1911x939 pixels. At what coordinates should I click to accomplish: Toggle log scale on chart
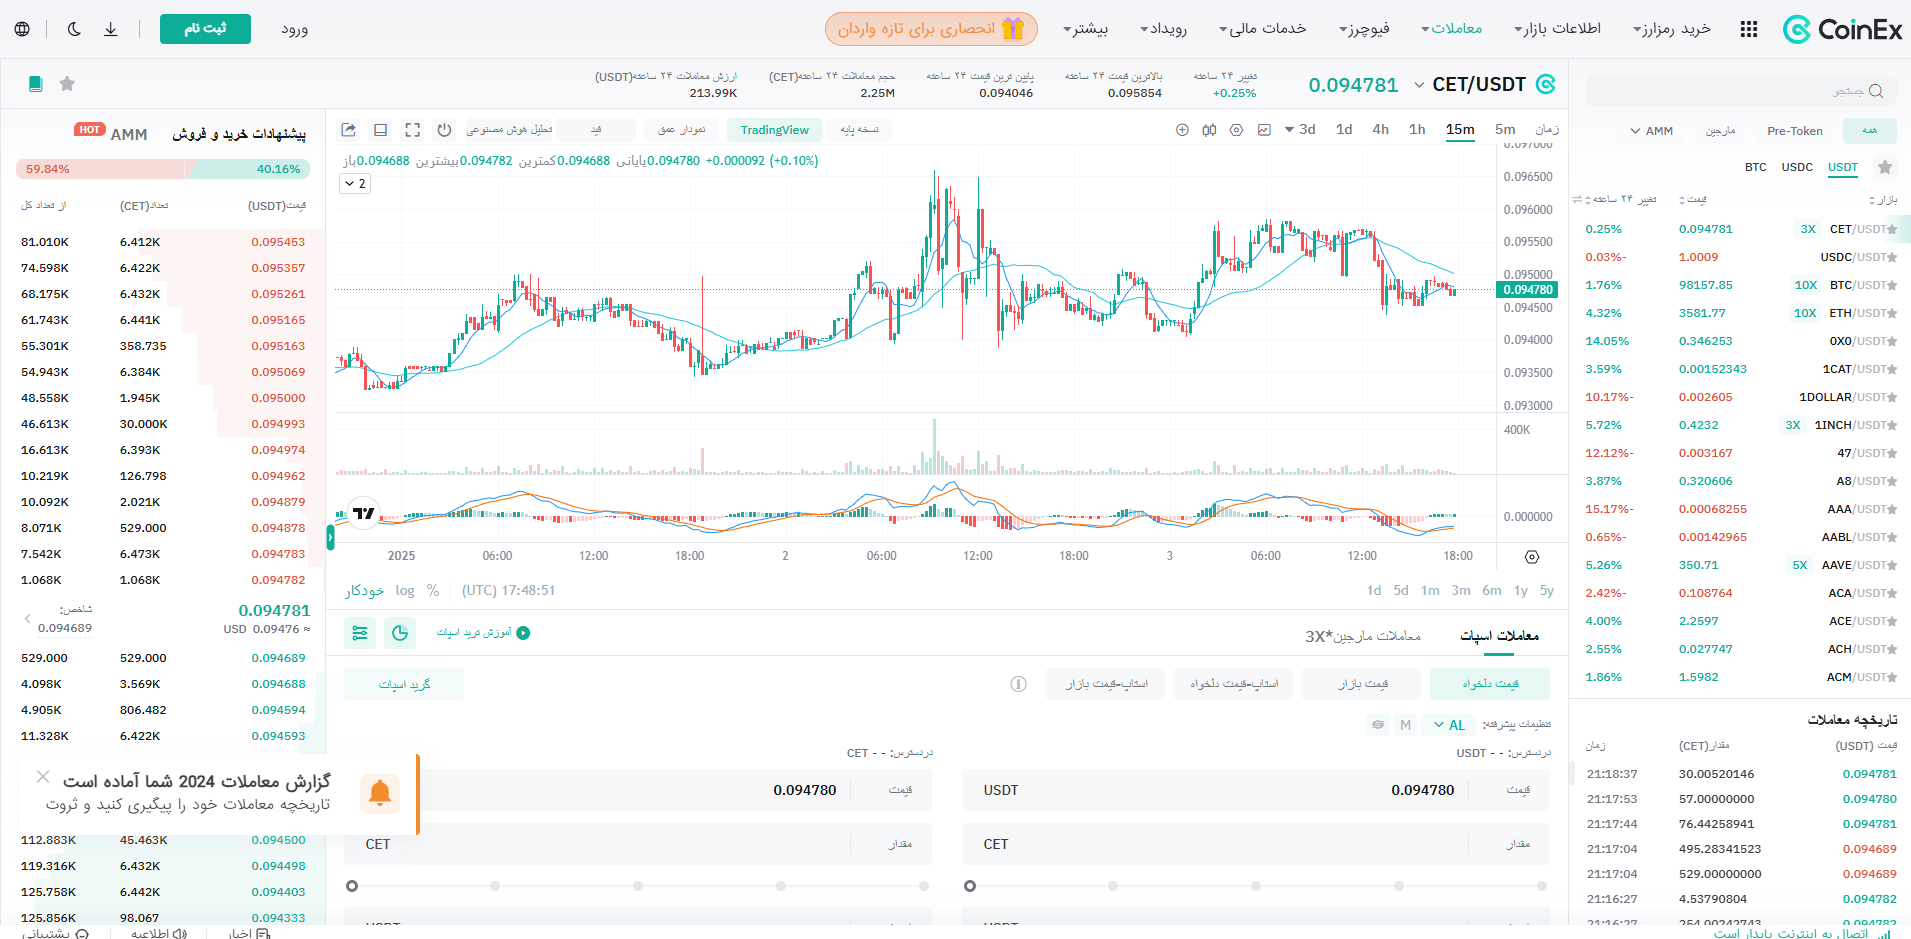[x=404, y=591]
